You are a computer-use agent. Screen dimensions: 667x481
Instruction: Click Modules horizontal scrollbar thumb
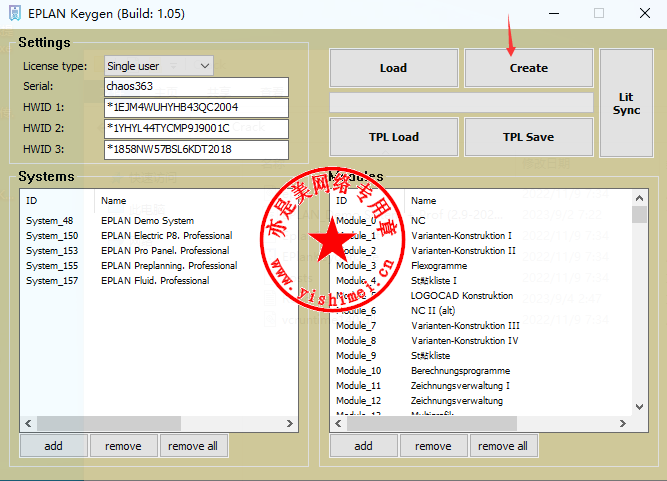(432, 424)
